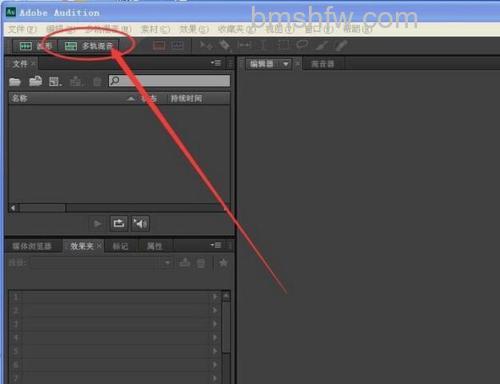
Task: Expand effect slot 5 arrow
Action: pos(215,351)
